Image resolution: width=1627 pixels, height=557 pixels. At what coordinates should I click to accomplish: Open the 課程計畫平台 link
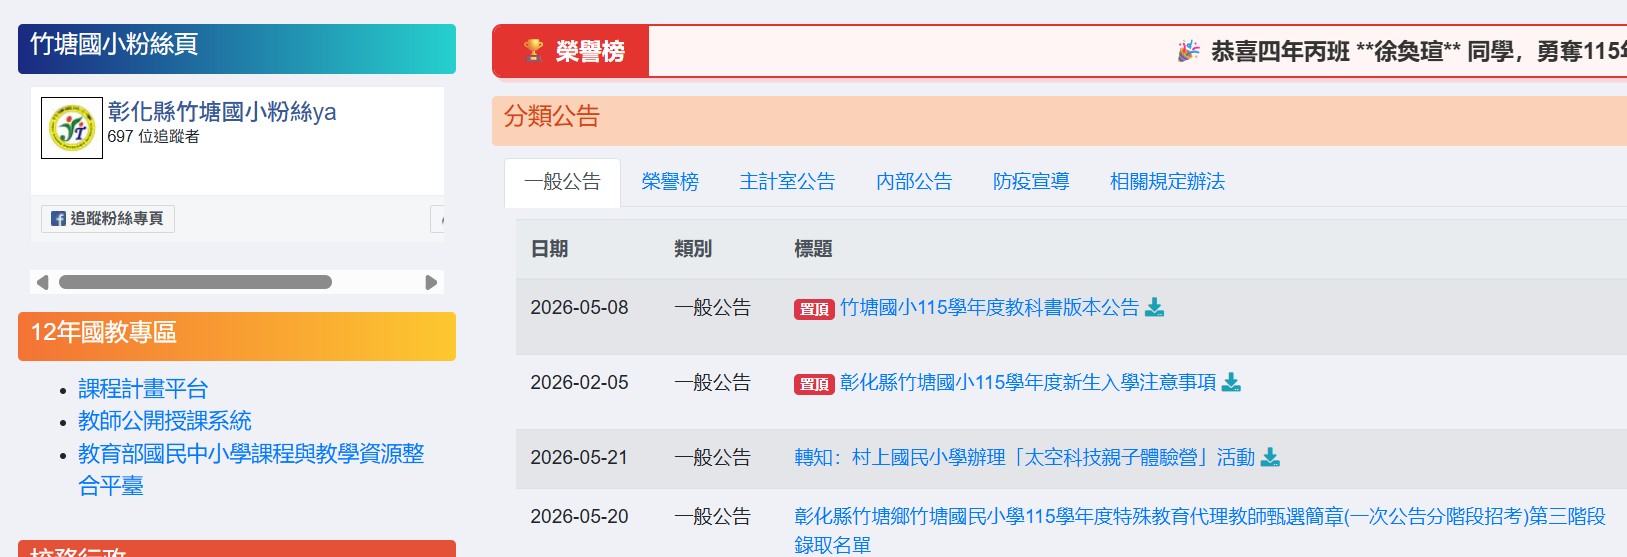[143, 389]
